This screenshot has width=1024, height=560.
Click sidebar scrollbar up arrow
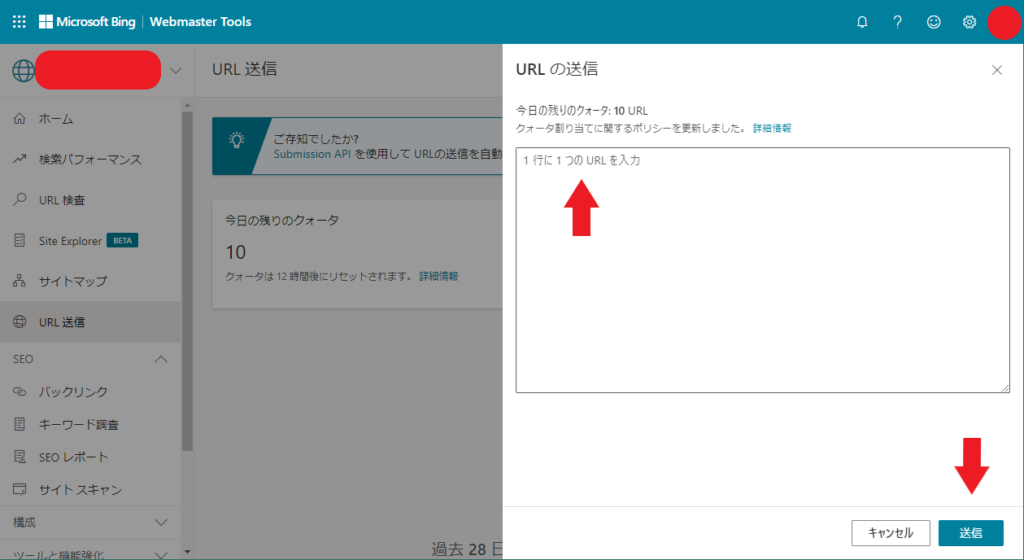187,105
